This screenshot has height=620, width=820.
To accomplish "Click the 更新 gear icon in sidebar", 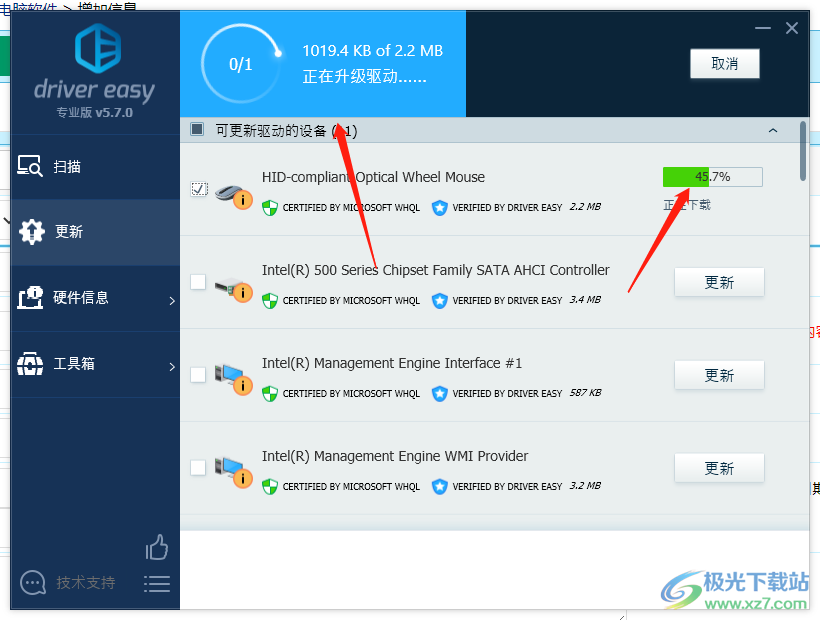I will [32, 232].
